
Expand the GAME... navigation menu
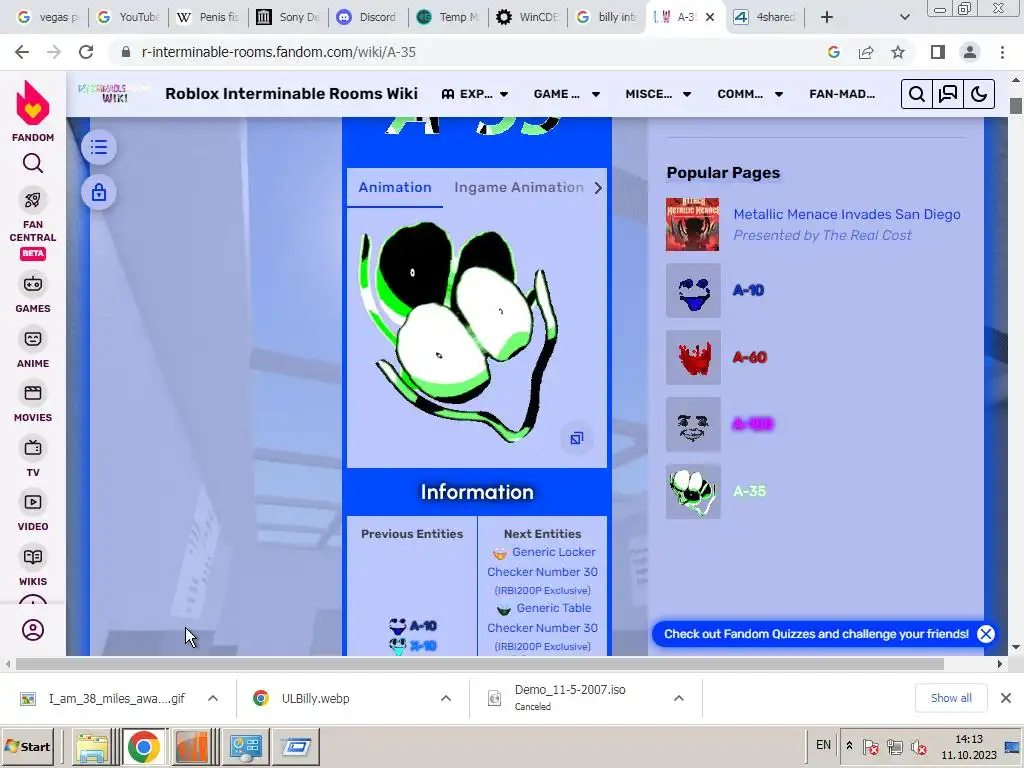pyautogui.click(x=566, y=94)
